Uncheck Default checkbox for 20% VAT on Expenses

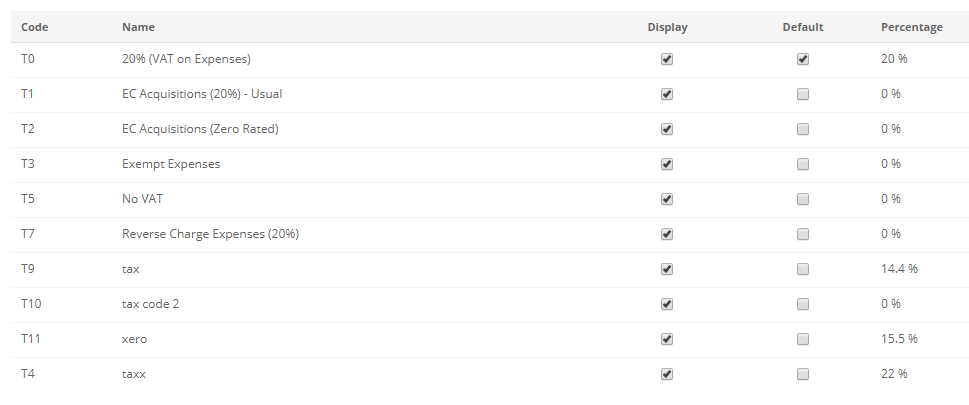803,59
